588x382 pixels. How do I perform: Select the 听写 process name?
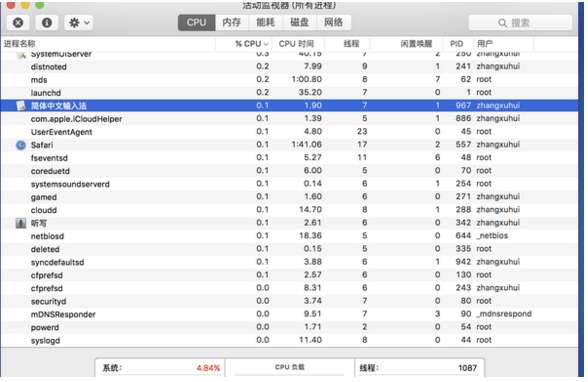(x=39, y=223)
